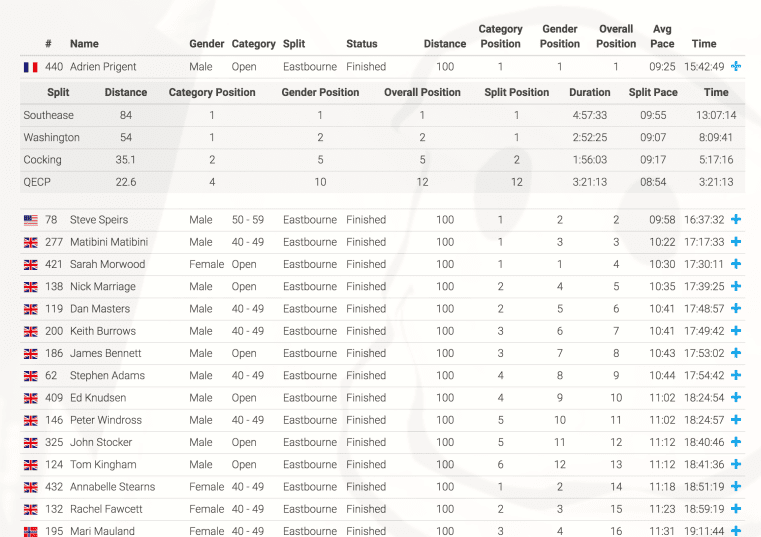Select the Washington split row

click(x=382, y=137)
